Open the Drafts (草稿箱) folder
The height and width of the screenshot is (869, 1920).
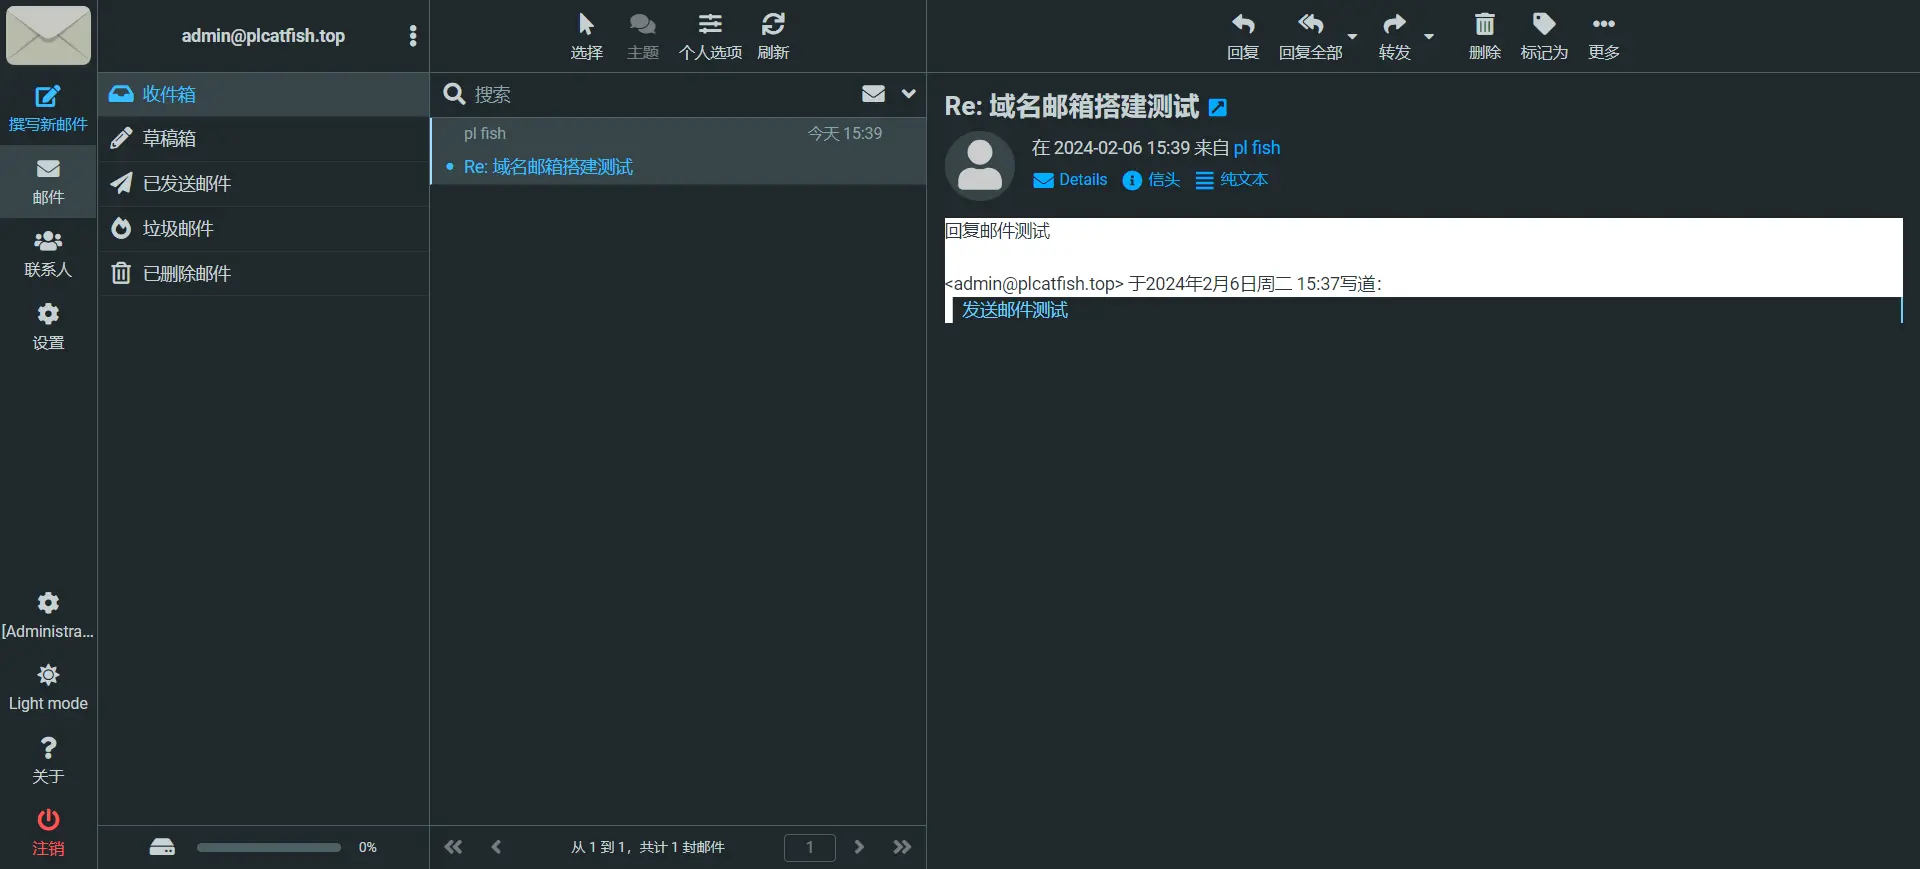(x=264, y=139)
